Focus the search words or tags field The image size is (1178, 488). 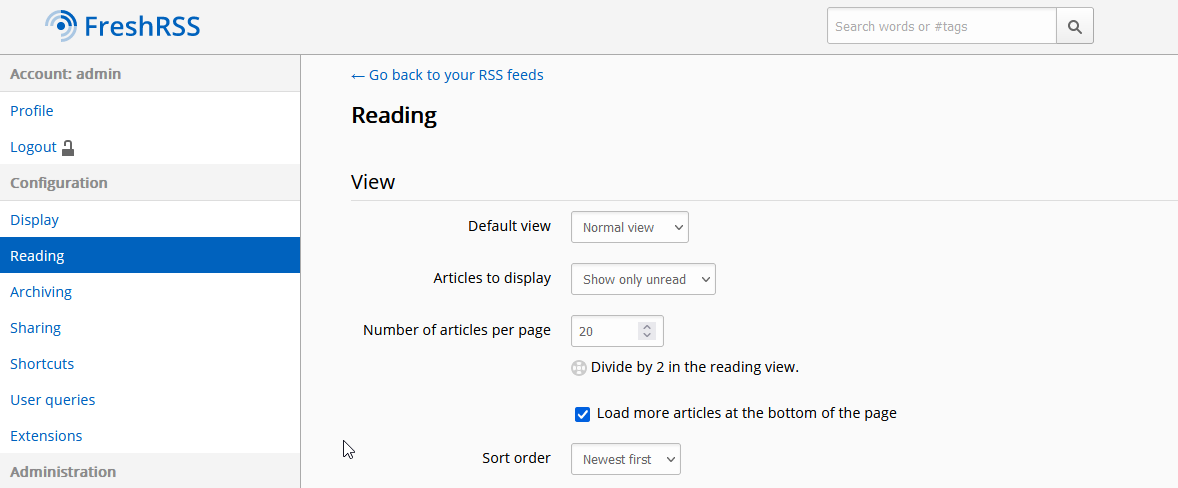[x=941, y=27]
